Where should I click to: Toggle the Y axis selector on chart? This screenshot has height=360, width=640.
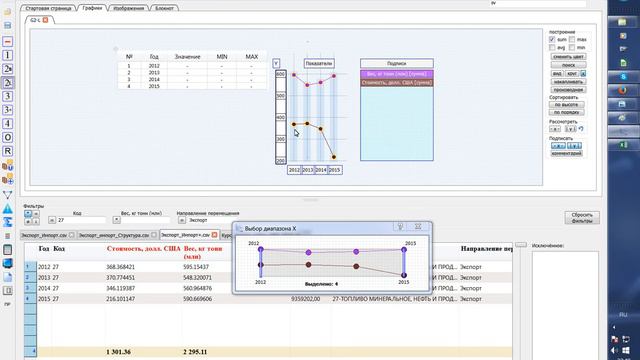276,63
